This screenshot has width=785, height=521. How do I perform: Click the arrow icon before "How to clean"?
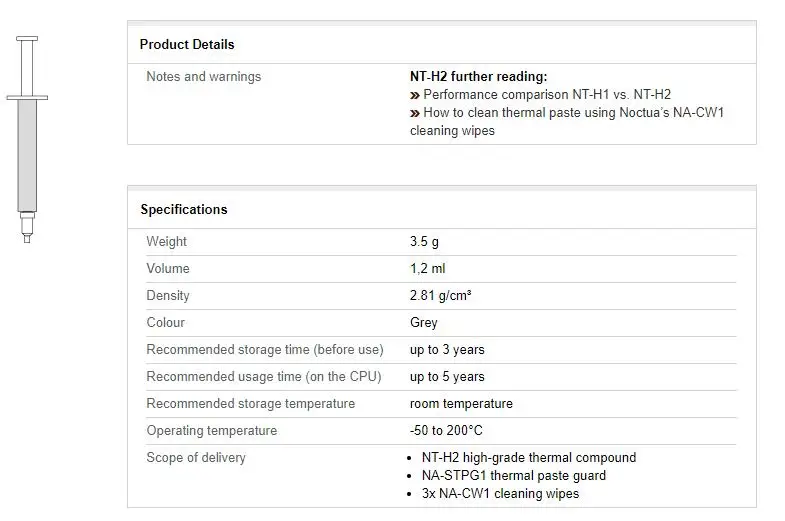(x=414, y=113)
